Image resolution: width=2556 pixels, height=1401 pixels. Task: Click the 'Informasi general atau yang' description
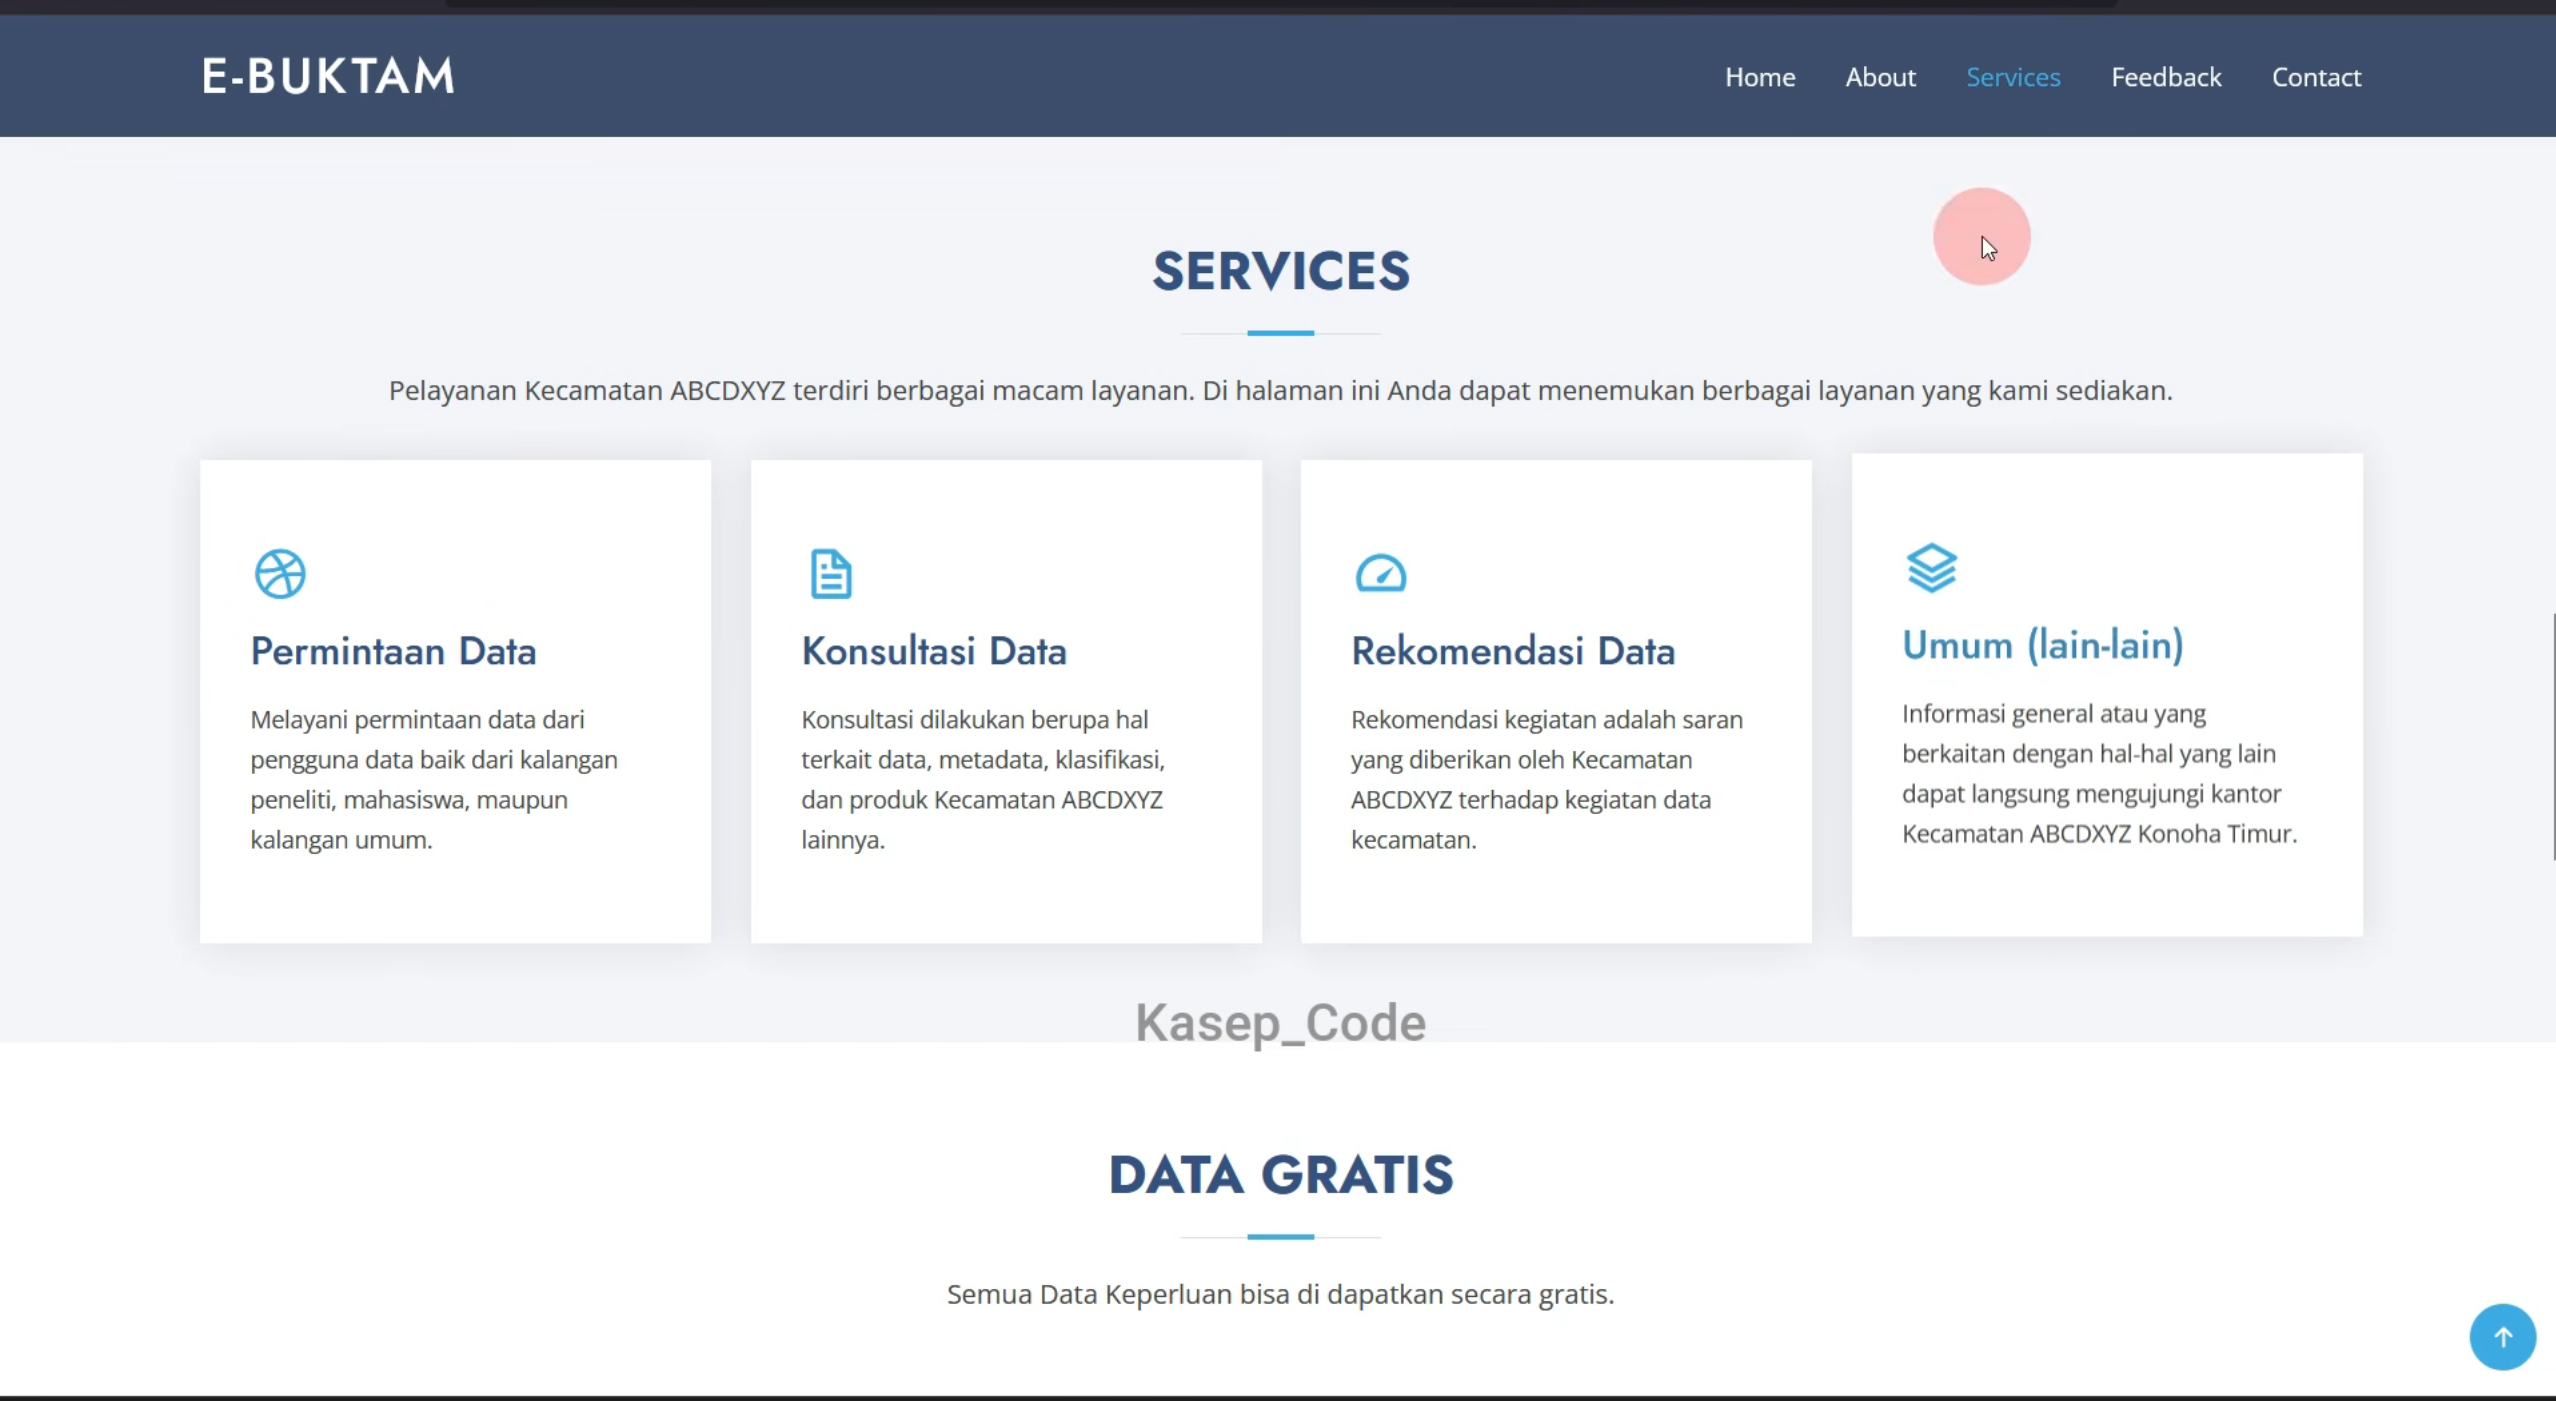coord(2100,773)
